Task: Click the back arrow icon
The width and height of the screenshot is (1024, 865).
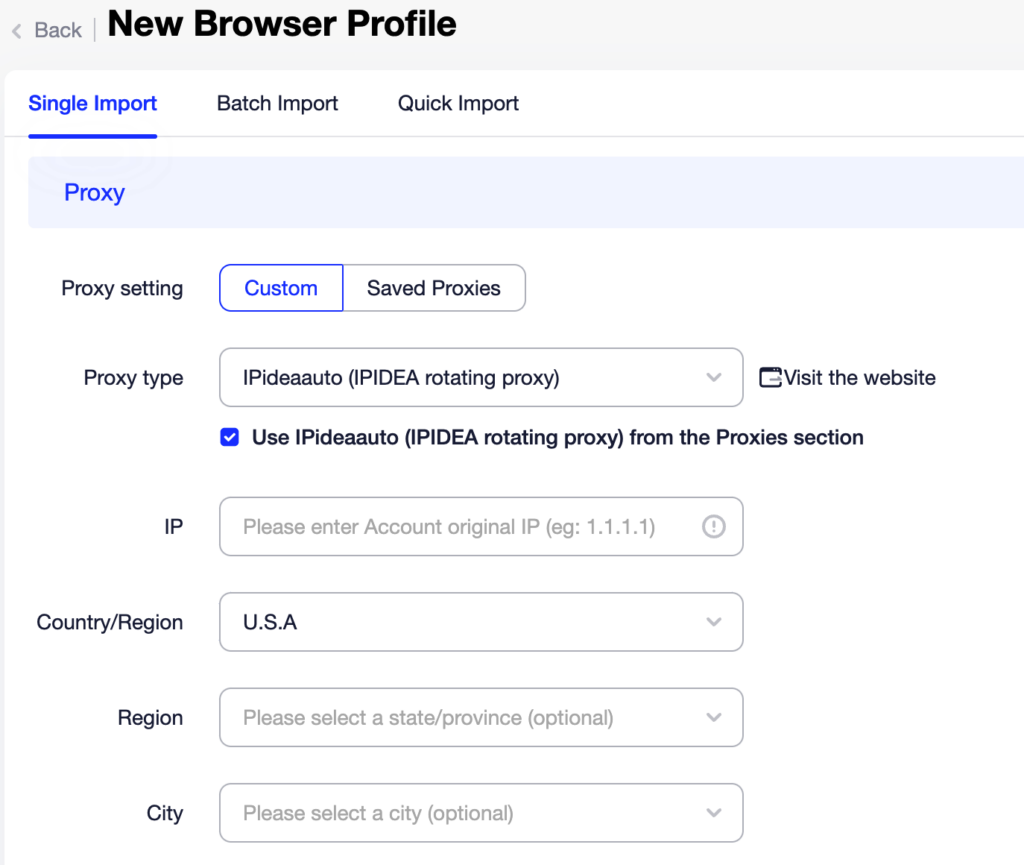Action: (x=17, y=31)
